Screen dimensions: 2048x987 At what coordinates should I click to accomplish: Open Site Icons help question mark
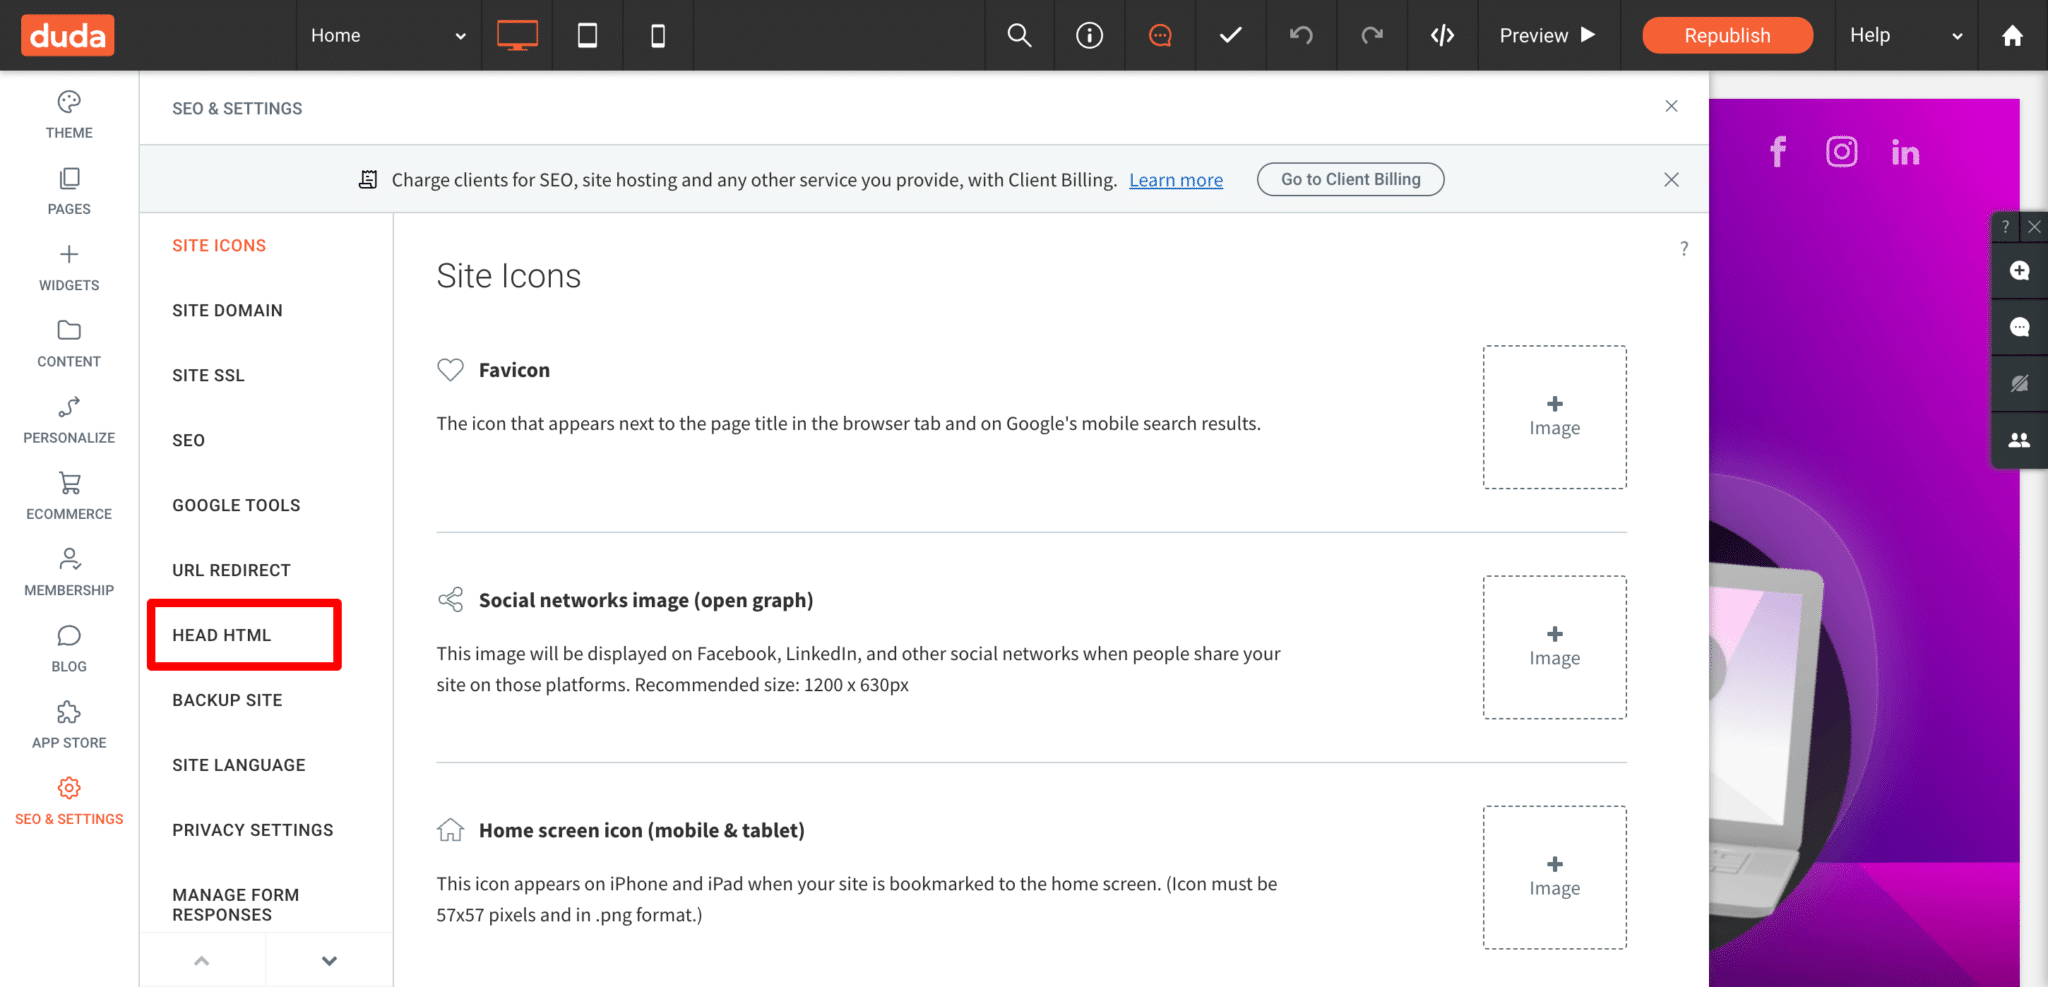click(1684, 248)
